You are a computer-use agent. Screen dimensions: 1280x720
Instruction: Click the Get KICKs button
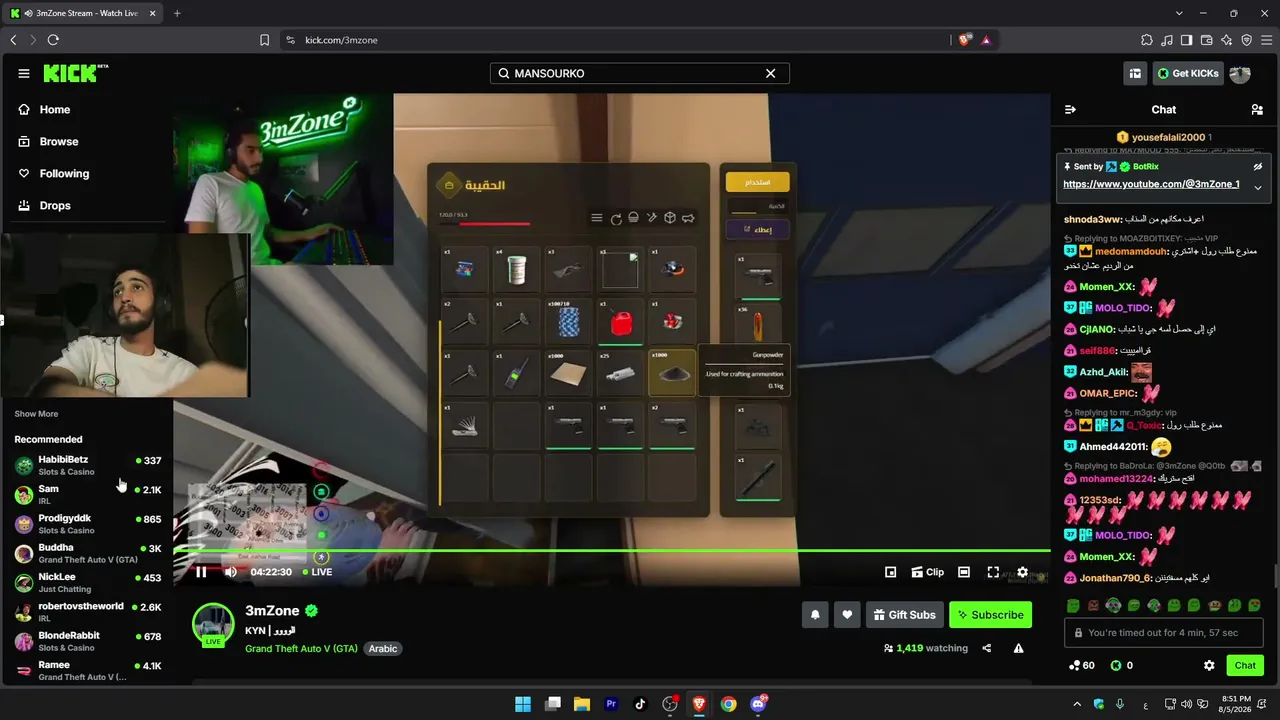[x=1188, y=73]
